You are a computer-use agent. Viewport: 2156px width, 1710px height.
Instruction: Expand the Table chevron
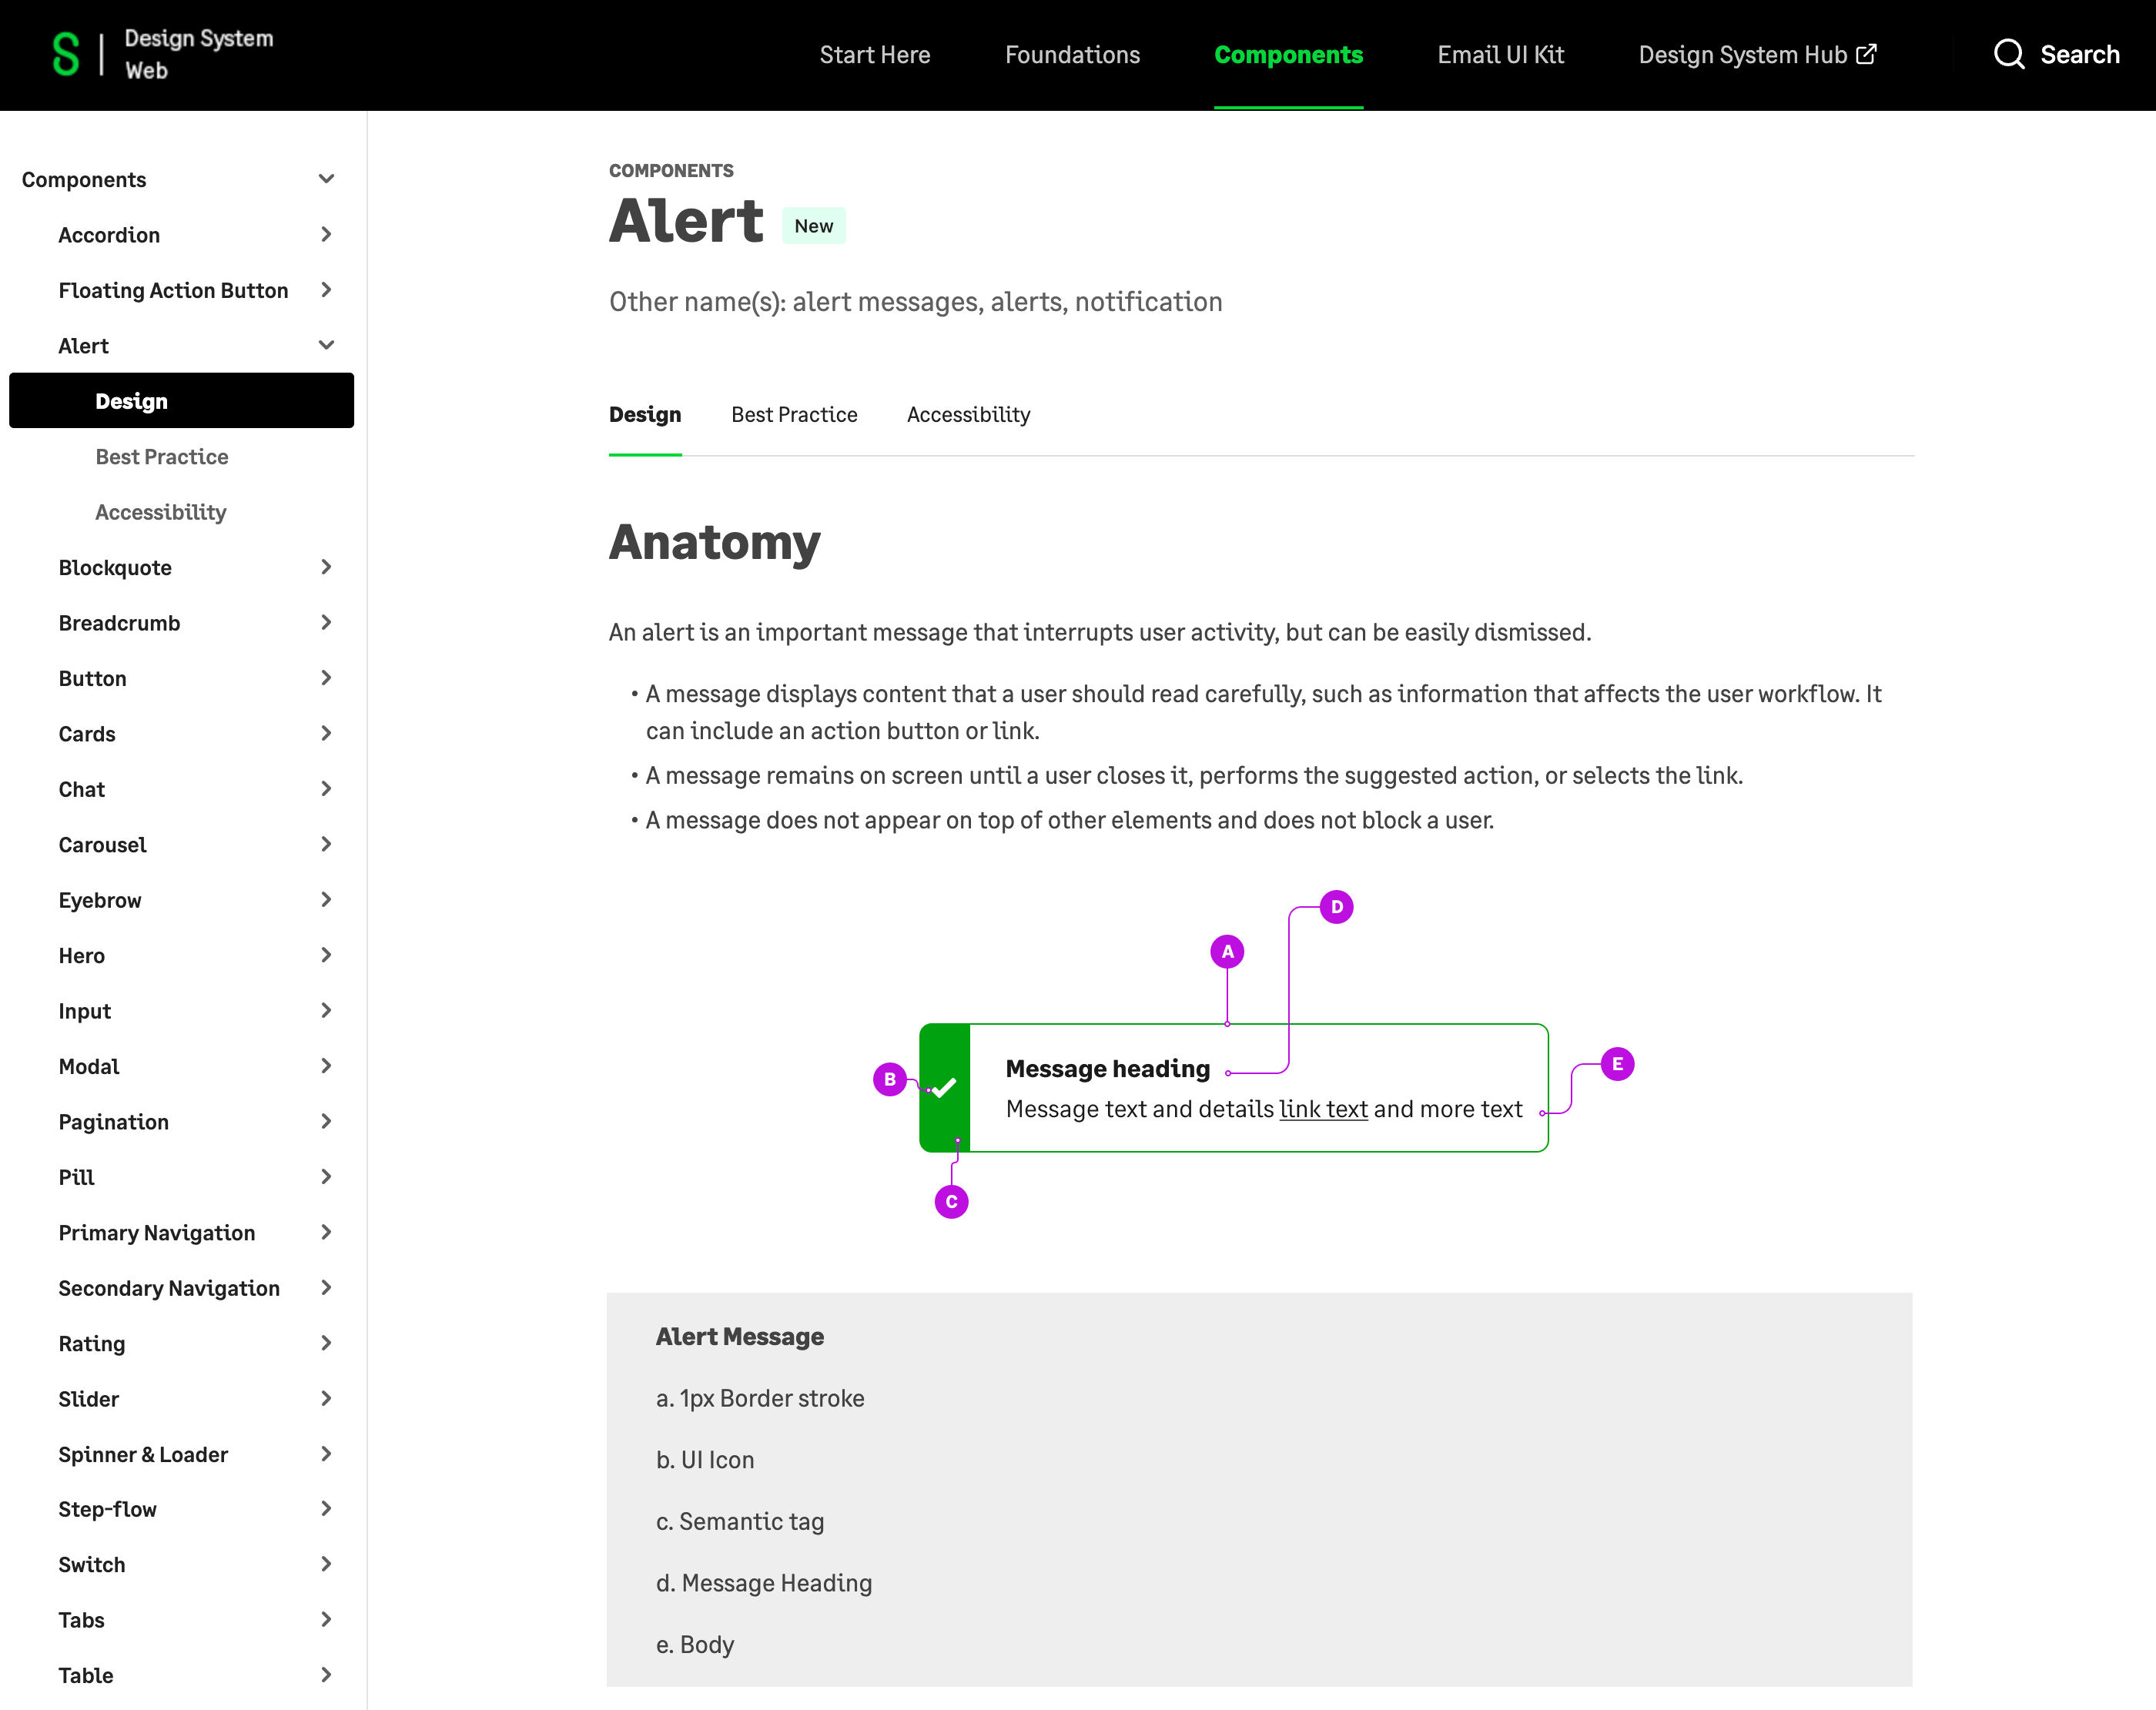click(326, 1675)
